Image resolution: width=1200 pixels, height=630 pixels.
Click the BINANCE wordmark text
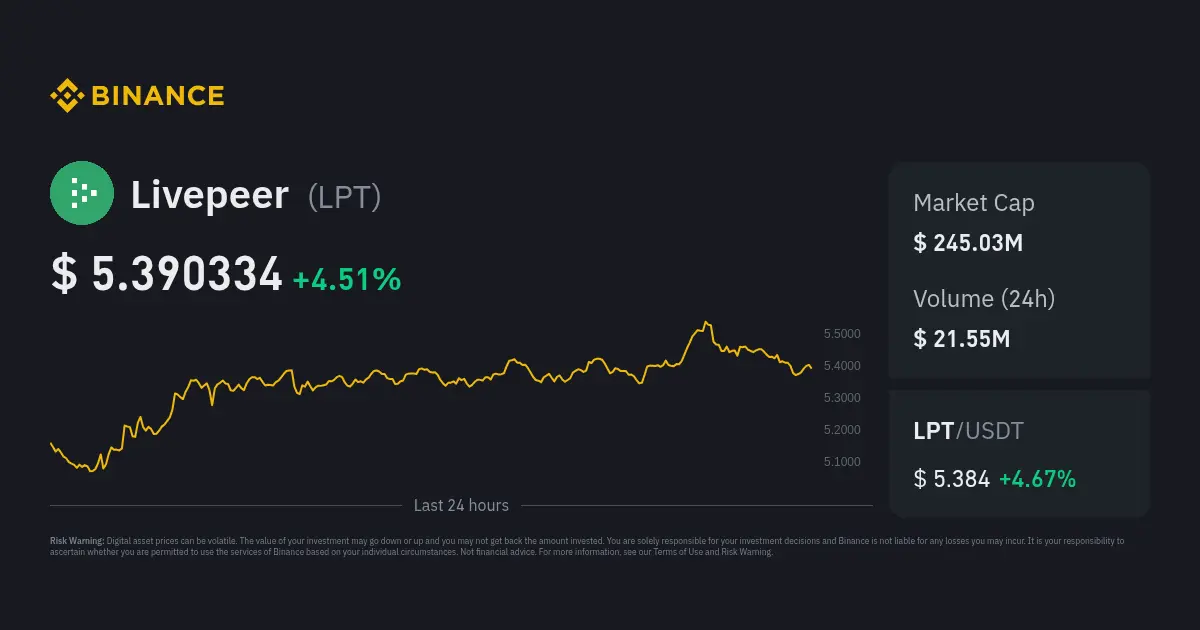[x=157, y=96]
